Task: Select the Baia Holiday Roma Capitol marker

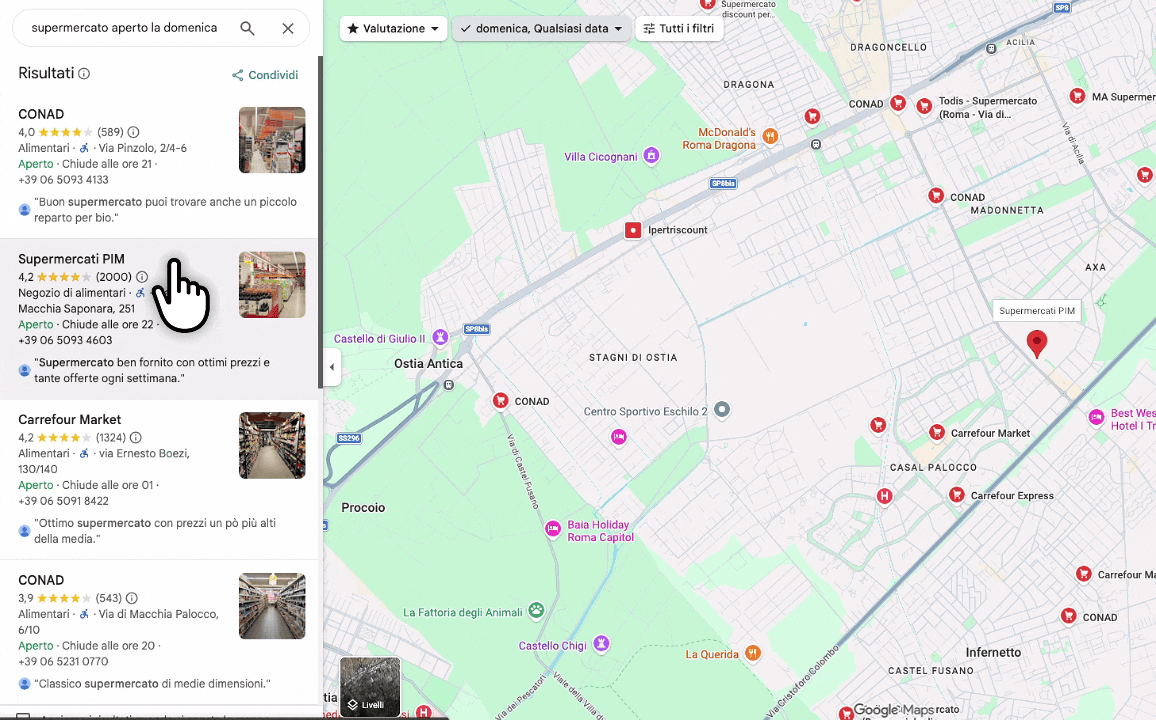Action: [x=552, y=528]
